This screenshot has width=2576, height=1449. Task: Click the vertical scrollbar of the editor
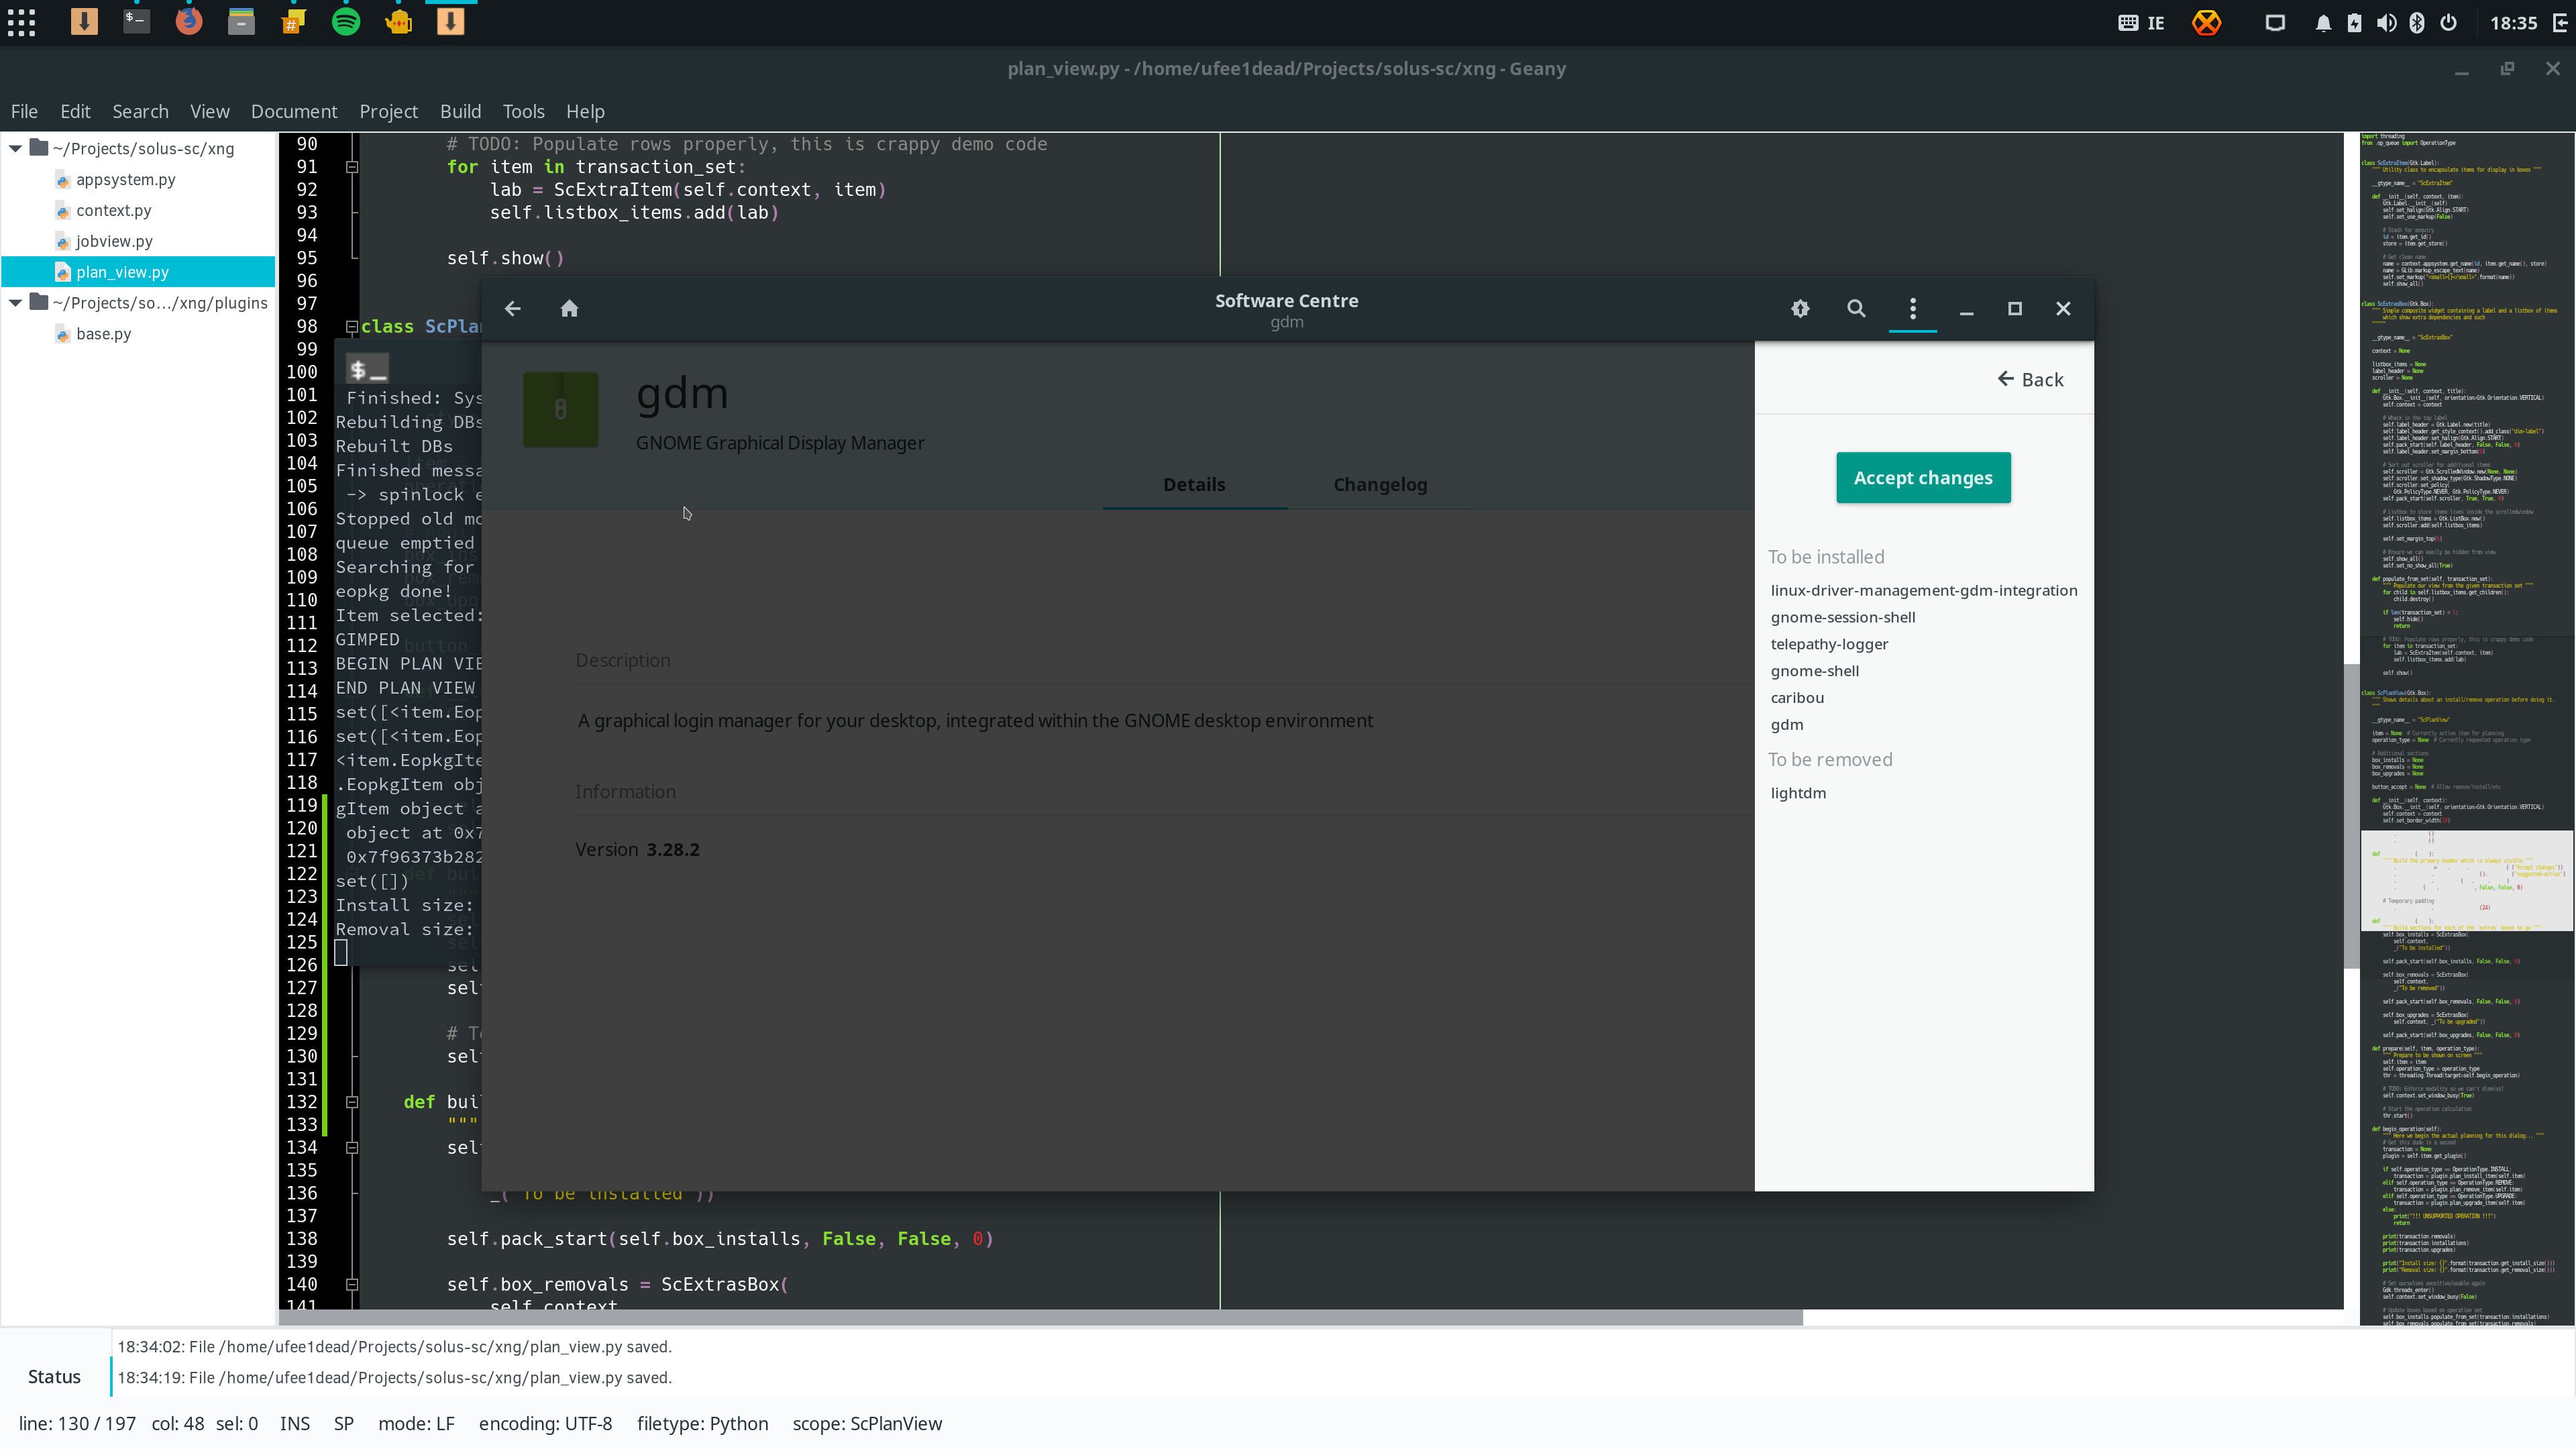[2351, 816]
